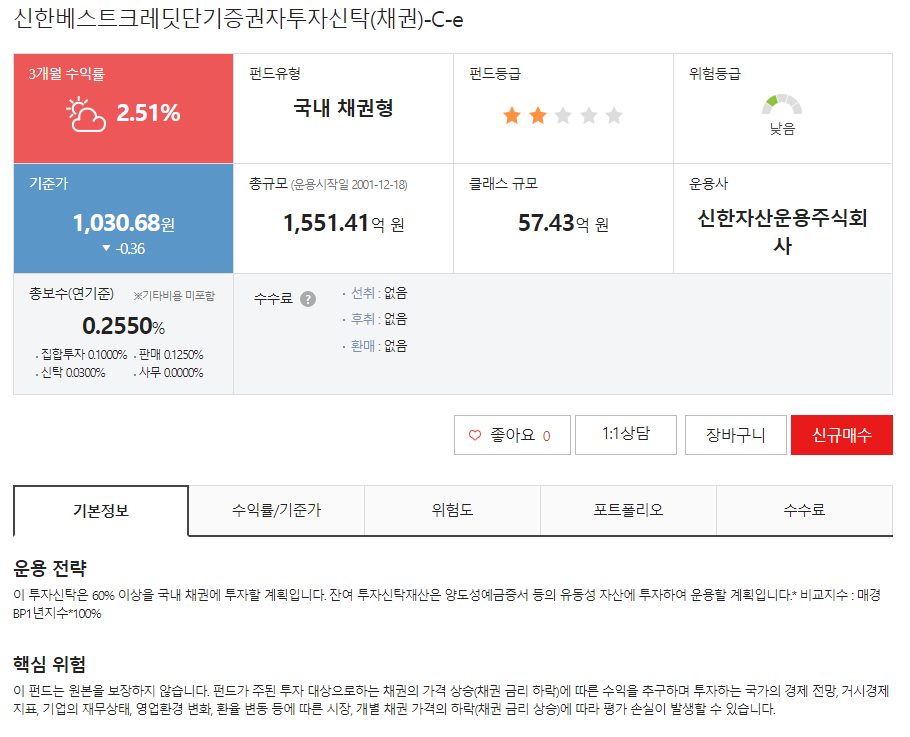Click the risk level gauge icon
The height and width of the screenshot is (737, 910).
coord(782,104)
